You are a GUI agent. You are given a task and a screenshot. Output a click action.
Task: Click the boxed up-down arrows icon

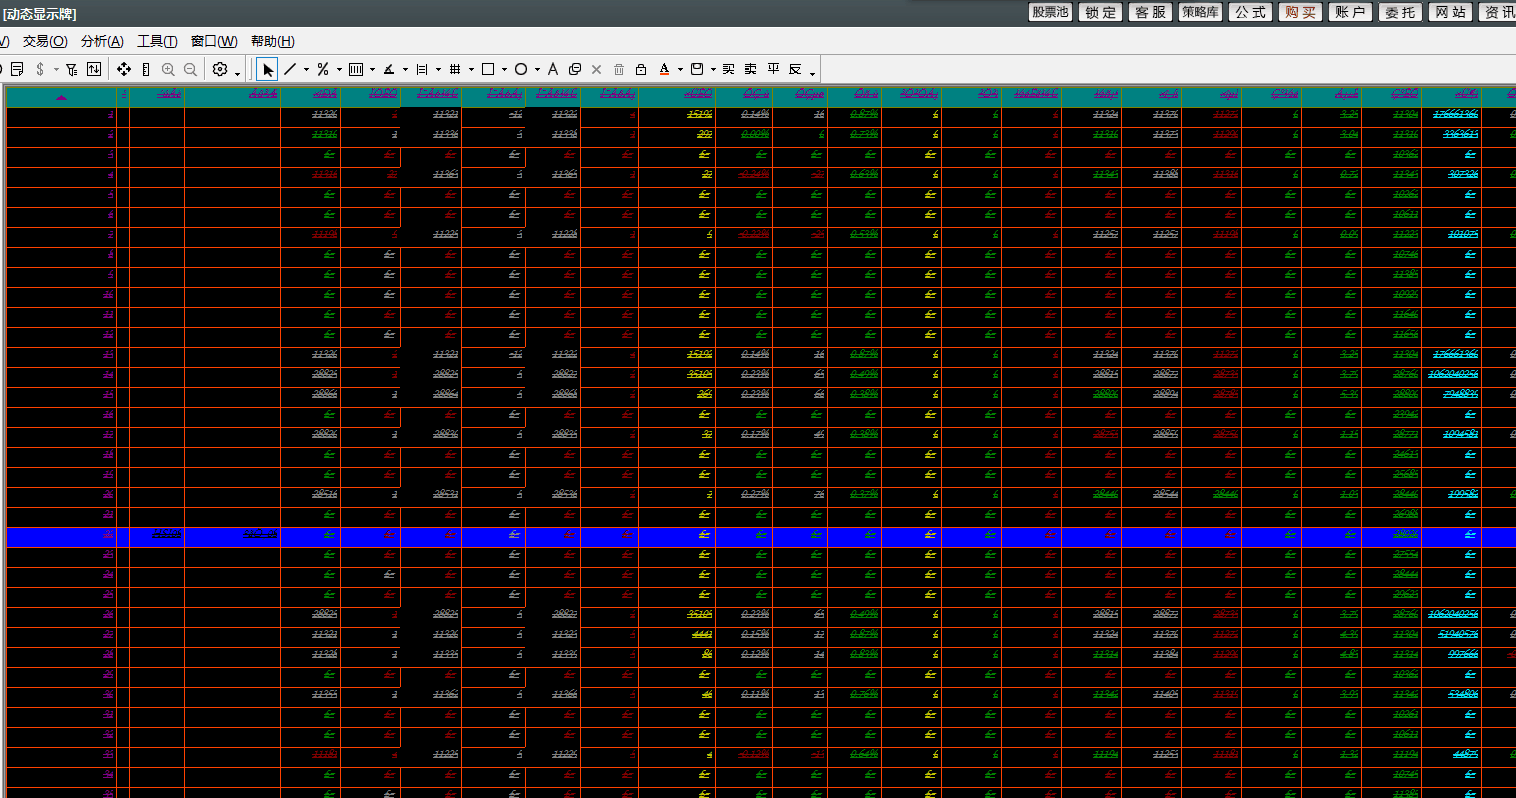(x=94, y=69)
